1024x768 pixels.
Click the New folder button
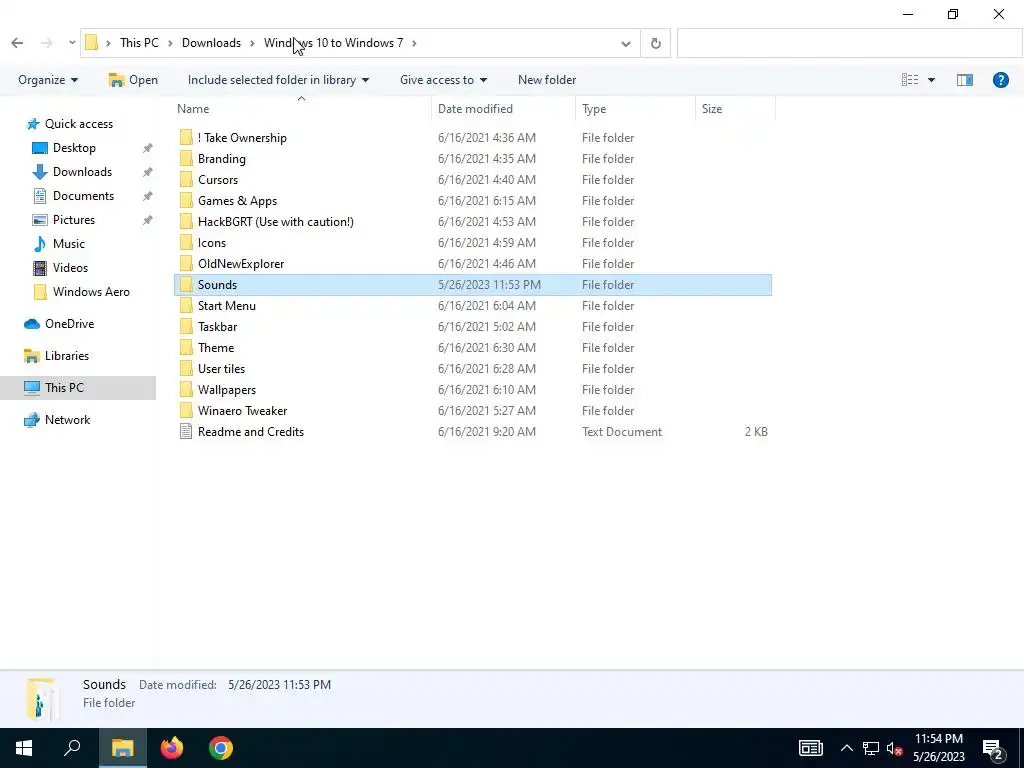[x=547, y=80]
